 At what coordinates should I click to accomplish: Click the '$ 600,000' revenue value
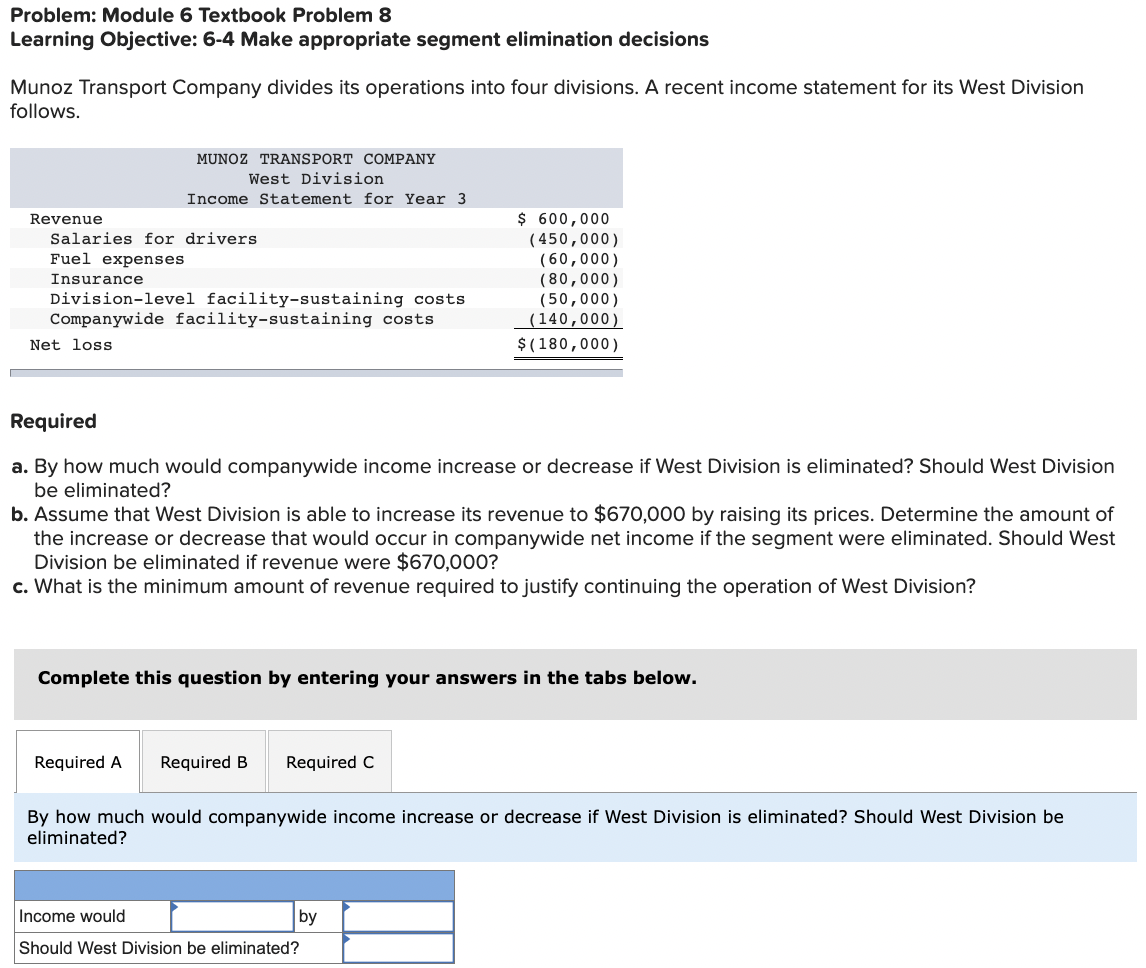[563, 219]
